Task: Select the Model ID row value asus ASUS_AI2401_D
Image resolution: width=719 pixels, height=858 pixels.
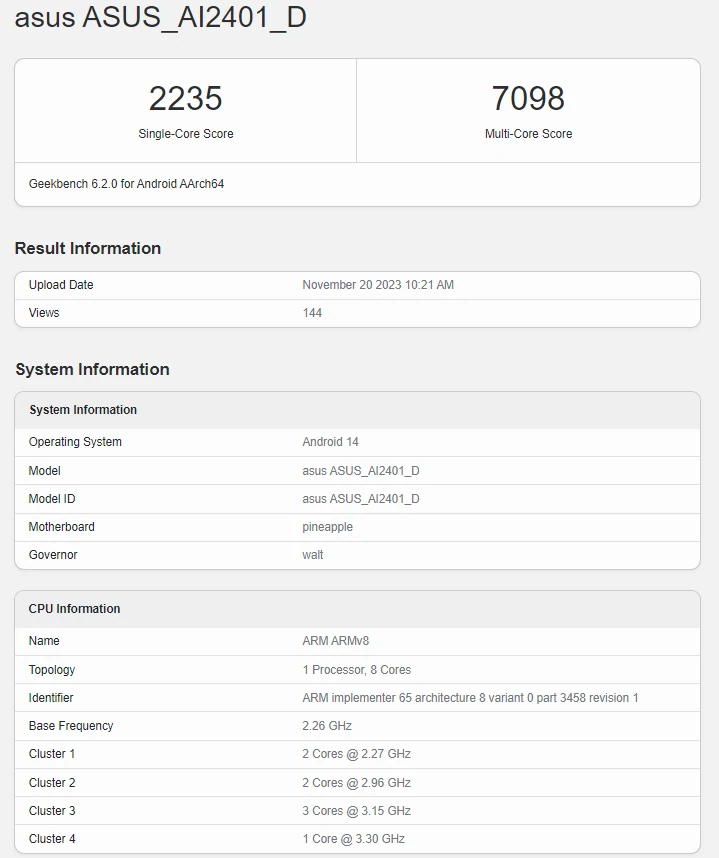Action: point(361,498)
